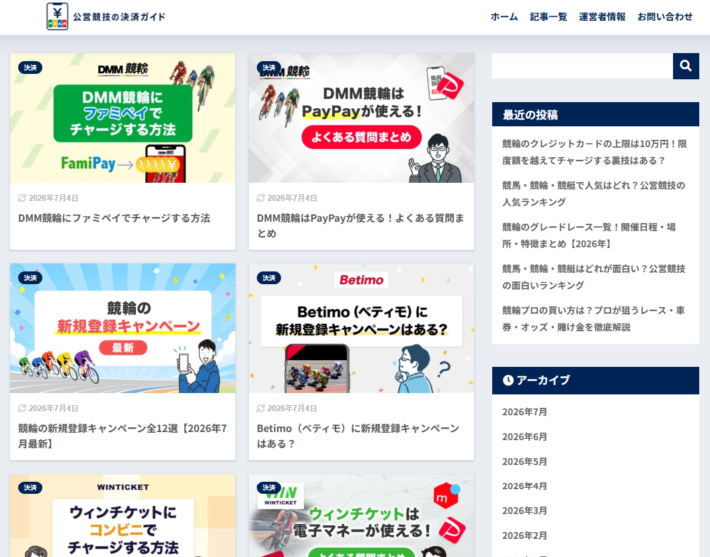Open the 2026年5月 archive
The height and width of the screenshot is (557, 710).
[x=524, y=462]
